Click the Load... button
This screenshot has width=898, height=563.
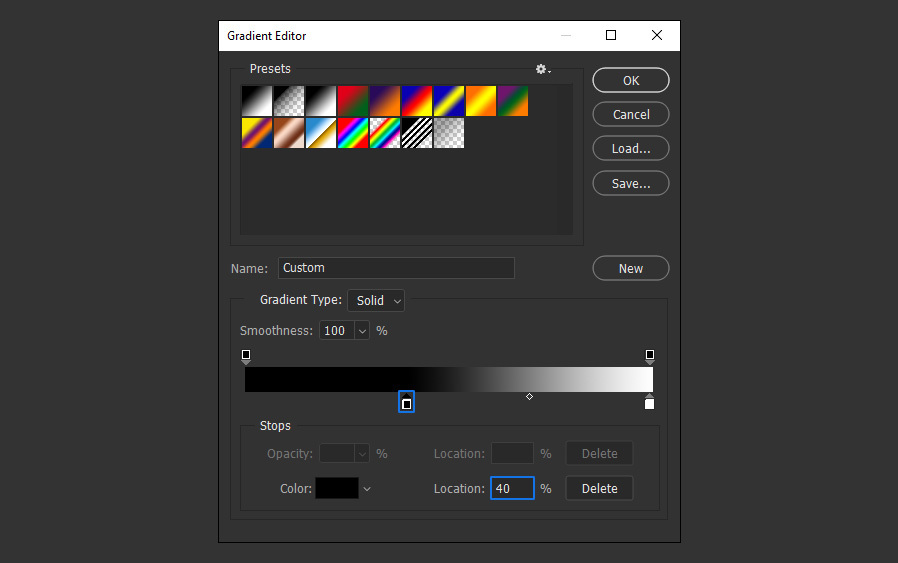click(631, 148)
